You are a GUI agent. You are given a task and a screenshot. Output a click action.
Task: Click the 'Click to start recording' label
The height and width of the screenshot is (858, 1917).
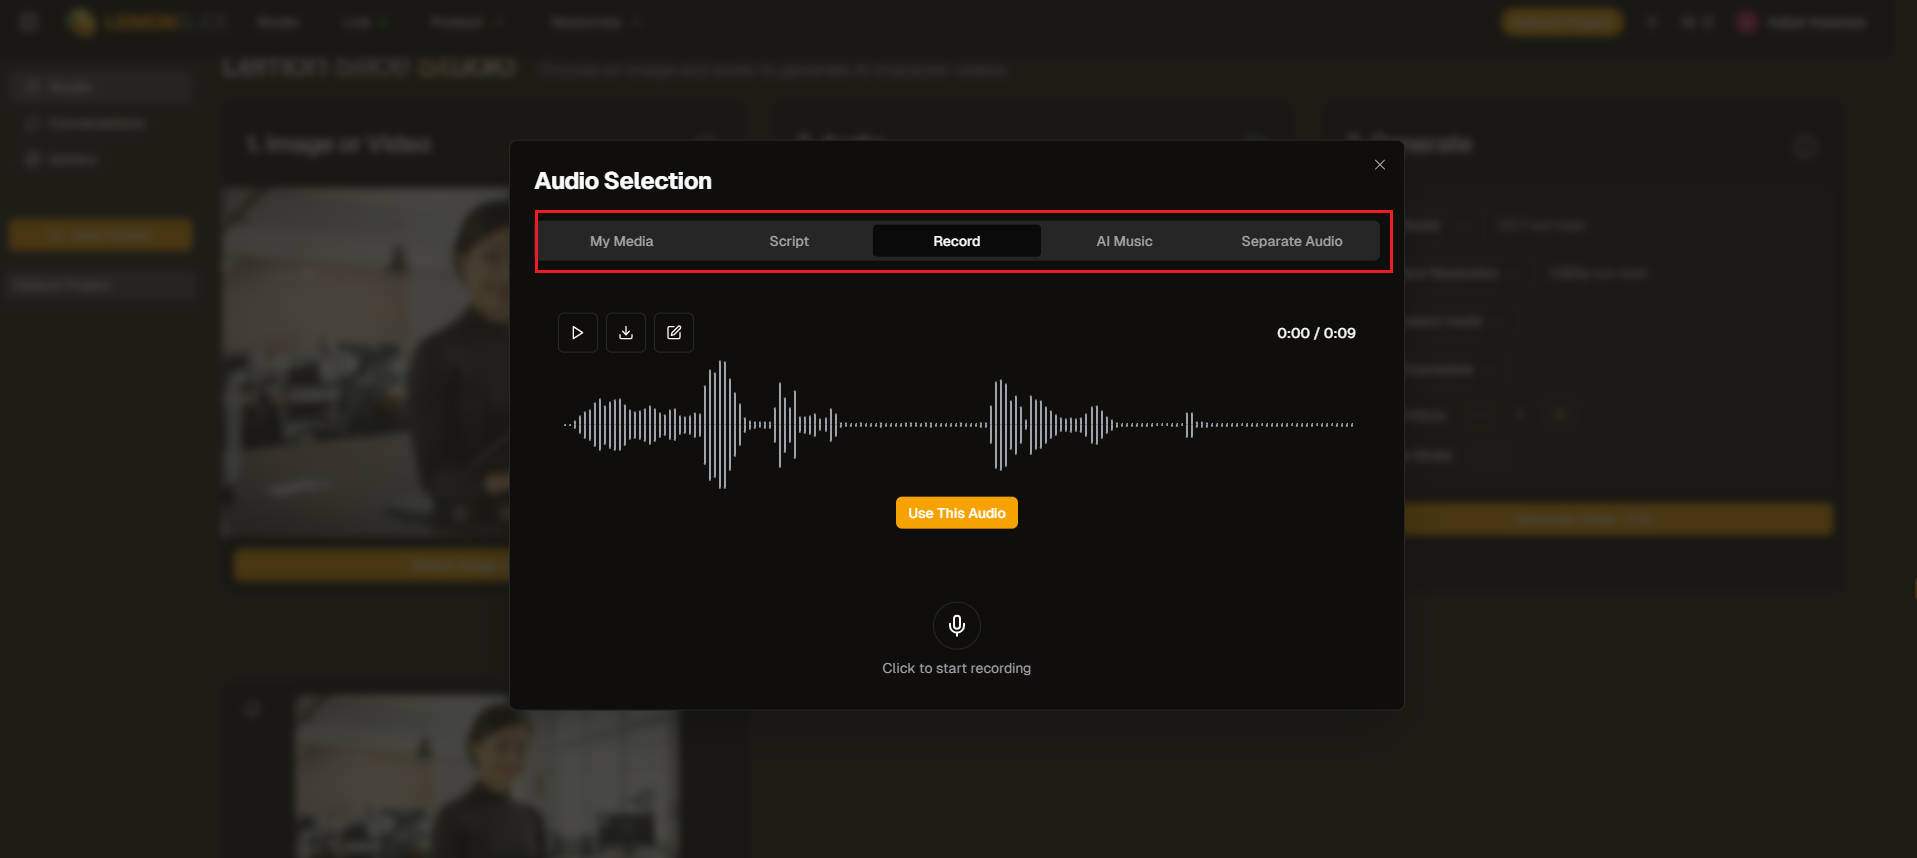(957, 668)
